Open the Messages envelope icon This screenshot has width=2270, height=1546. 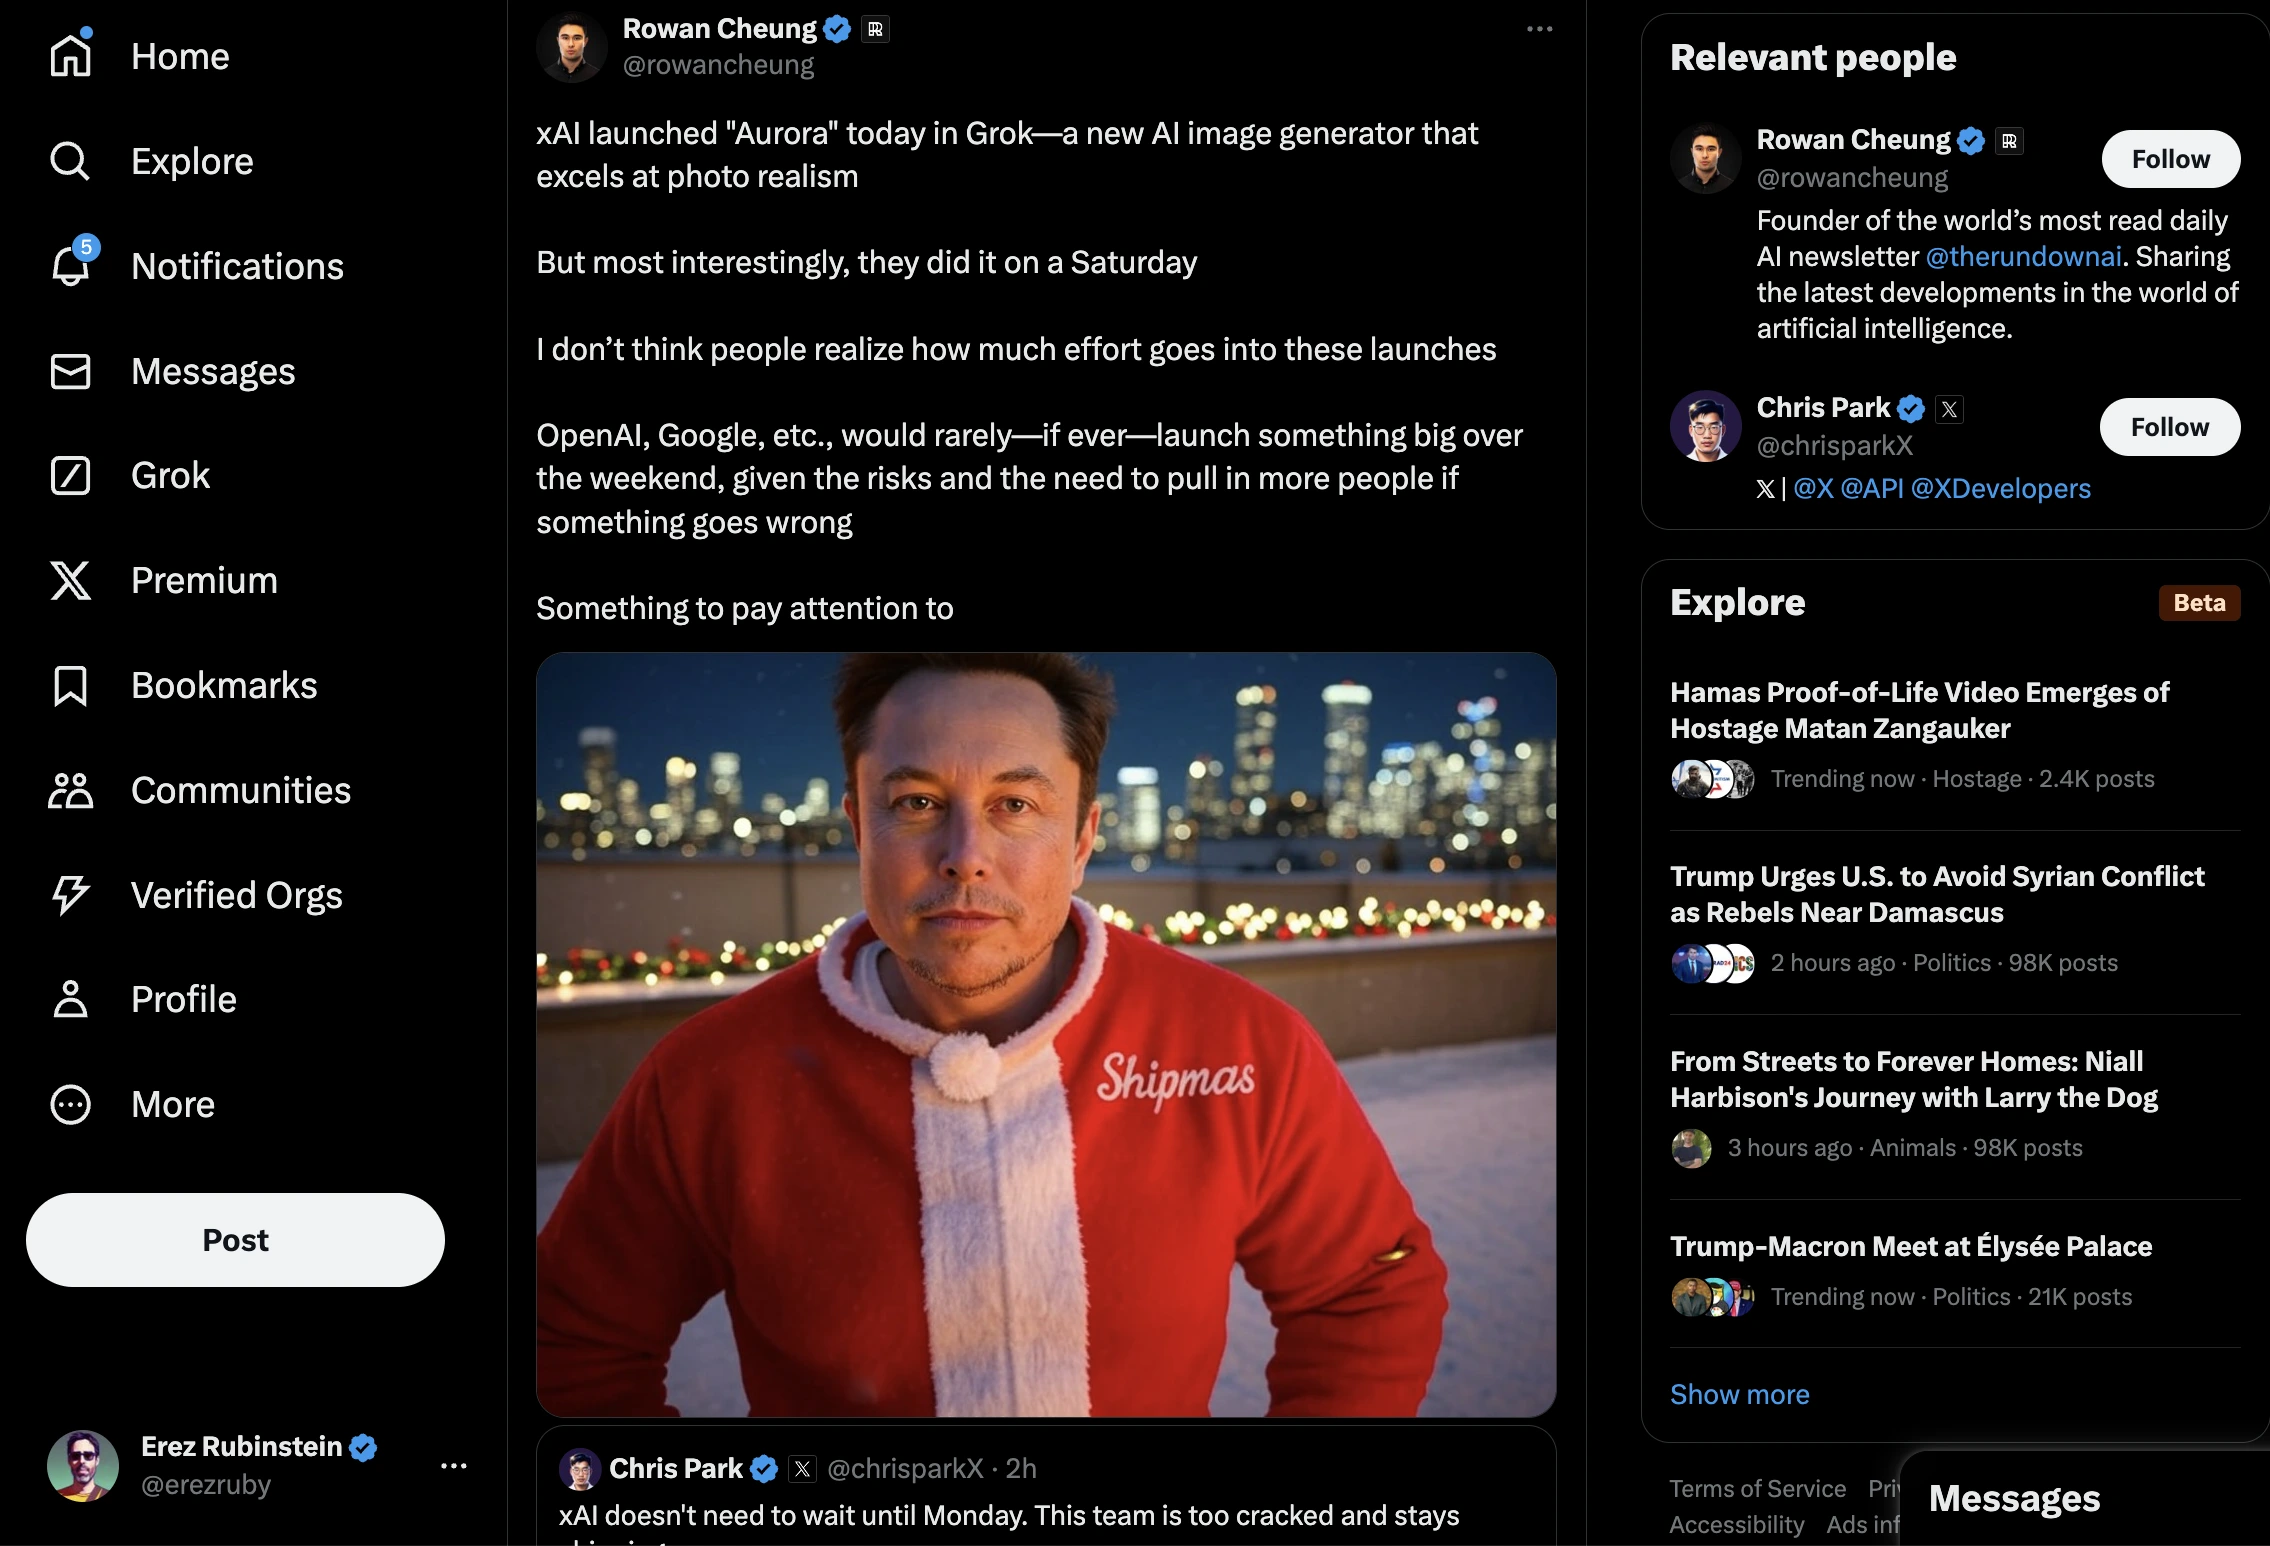tap(71, 371)
